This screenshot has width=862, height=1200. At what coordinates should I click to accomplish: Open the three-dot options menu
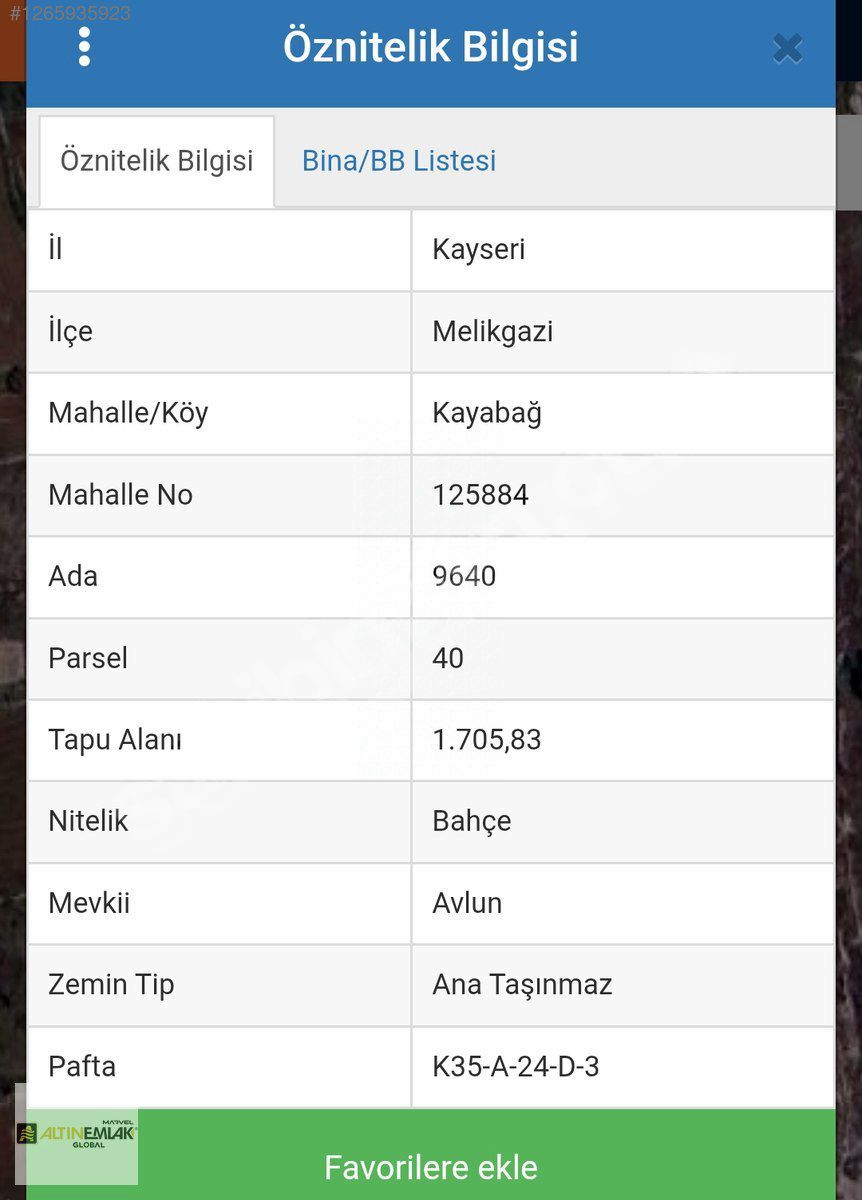point(84,47)
